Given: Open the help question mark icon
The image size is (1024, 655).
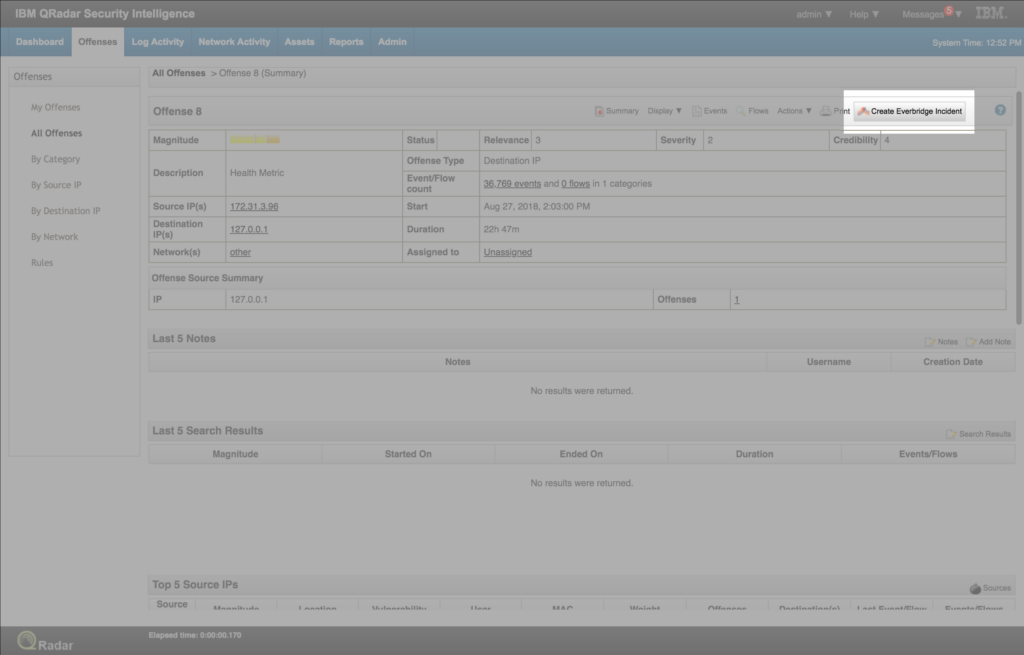Looking at the screenshot, I should coord(1000,110).
